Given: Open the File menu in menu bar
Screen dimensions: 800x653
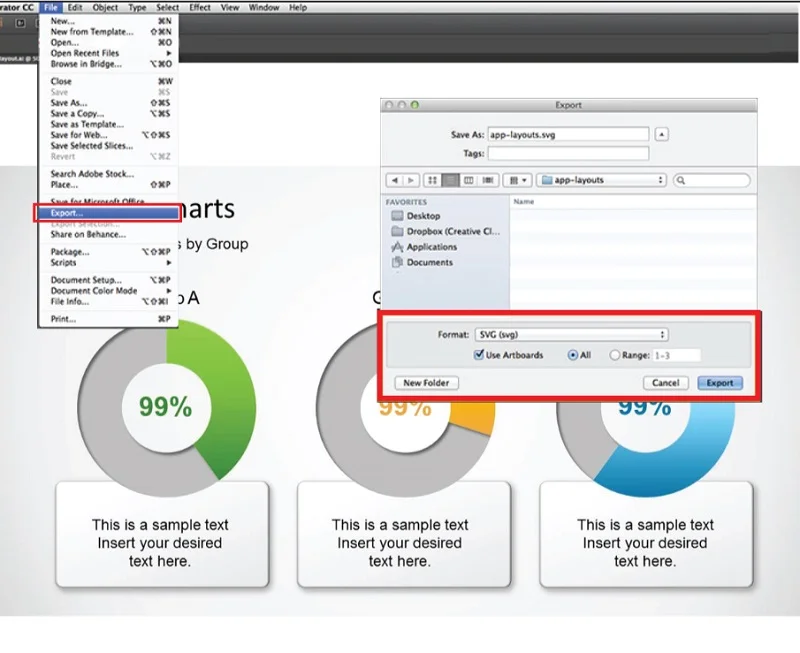Looking at the screenshot, I should pyautogui.click(x=51, y=8).
